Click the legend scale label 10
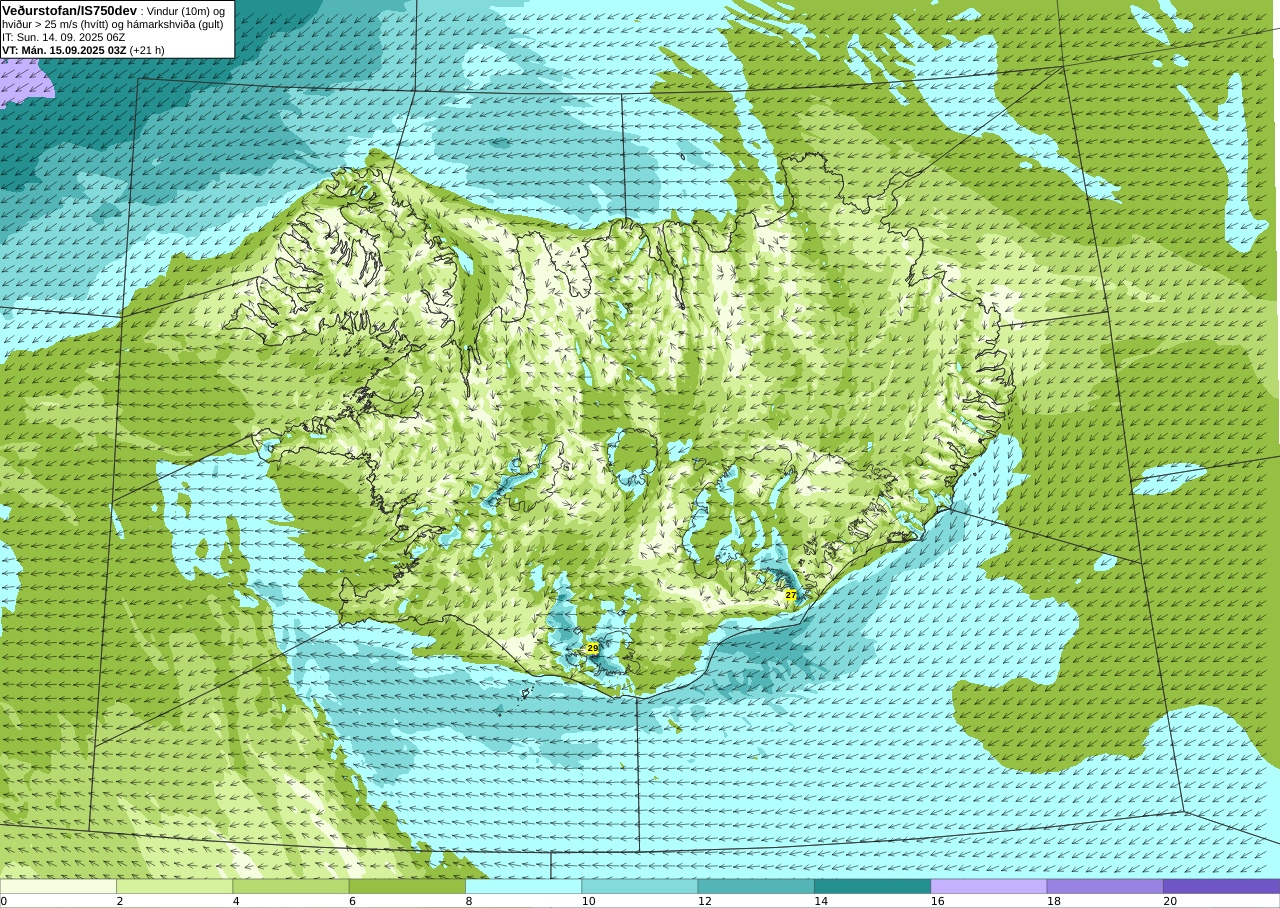The image size is (1280, 908). tap(588, 901)
